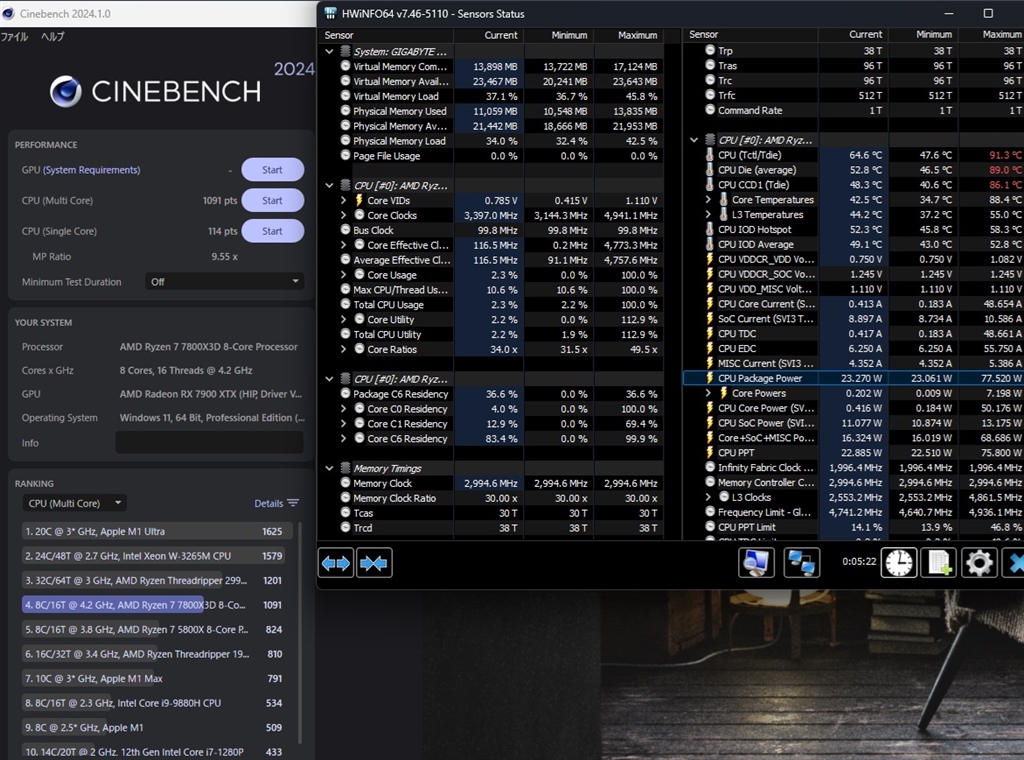Click the Info text field
The width and height of the screenshot is (1024, 760).
[x=209, y=443]
